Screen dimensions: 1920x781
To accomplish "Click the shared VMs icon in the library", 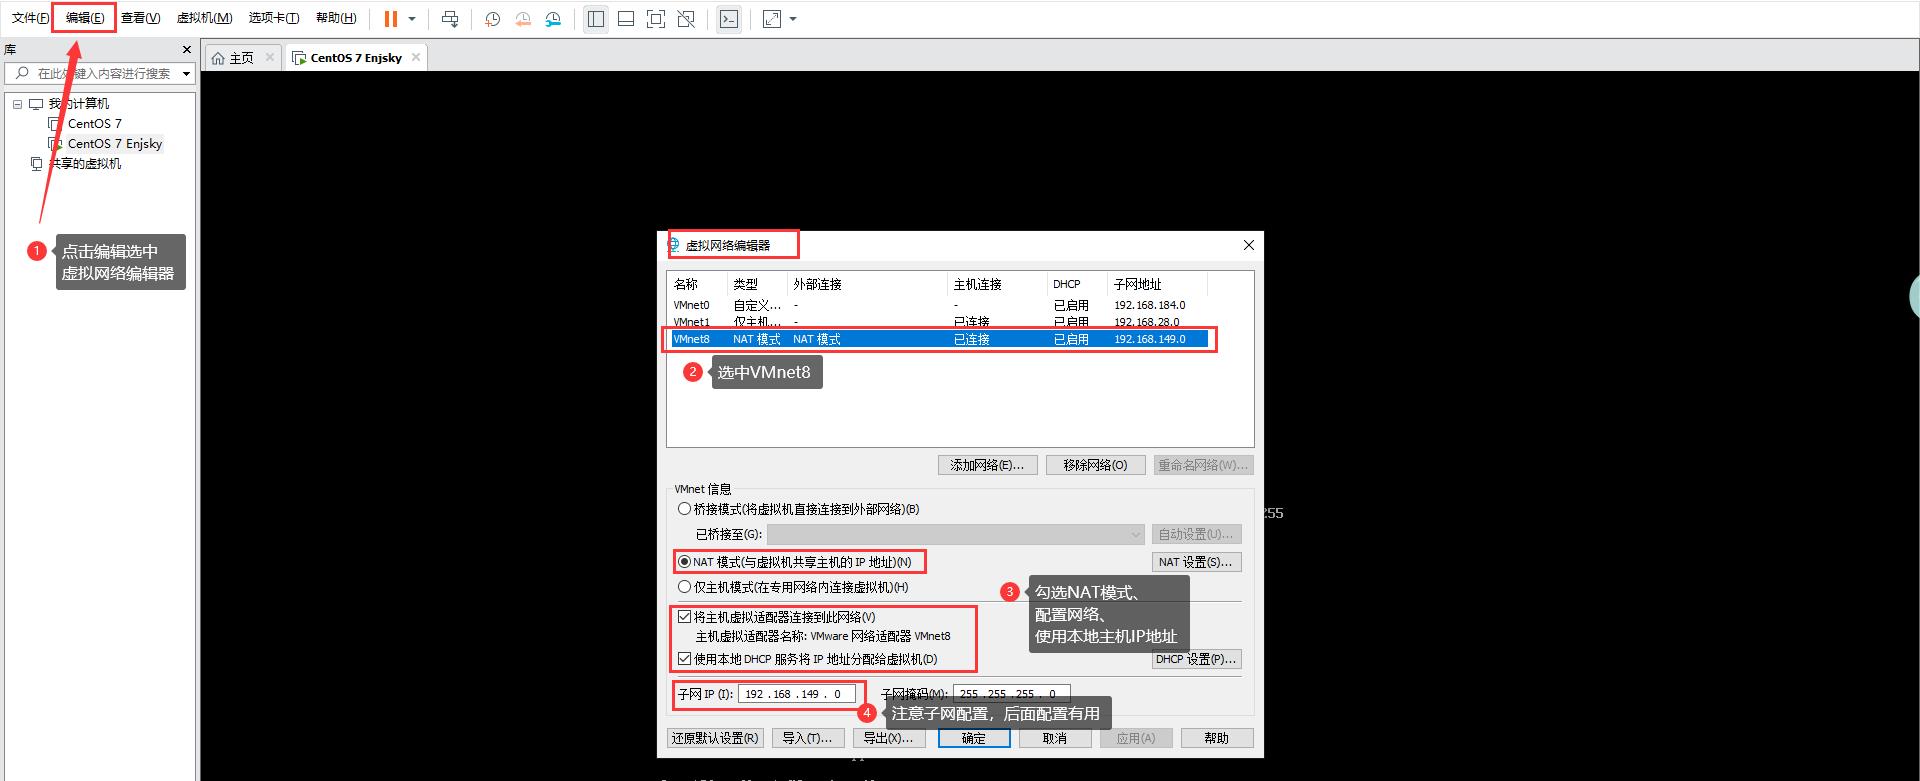I will click(x=37, y=164).
